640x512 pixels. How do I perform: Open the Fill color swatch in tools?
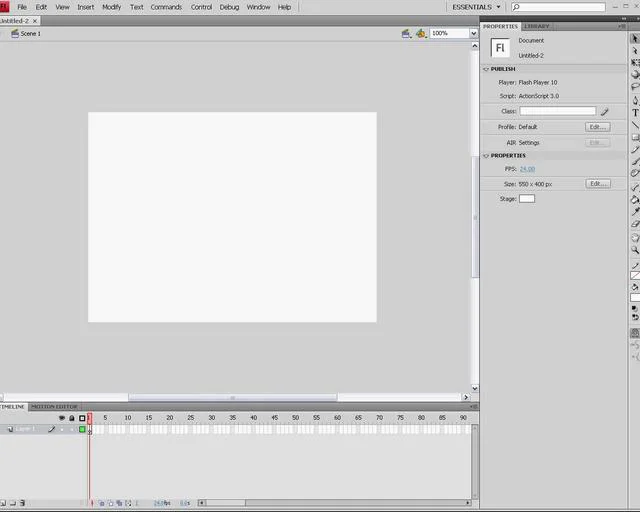coord(635,298)
